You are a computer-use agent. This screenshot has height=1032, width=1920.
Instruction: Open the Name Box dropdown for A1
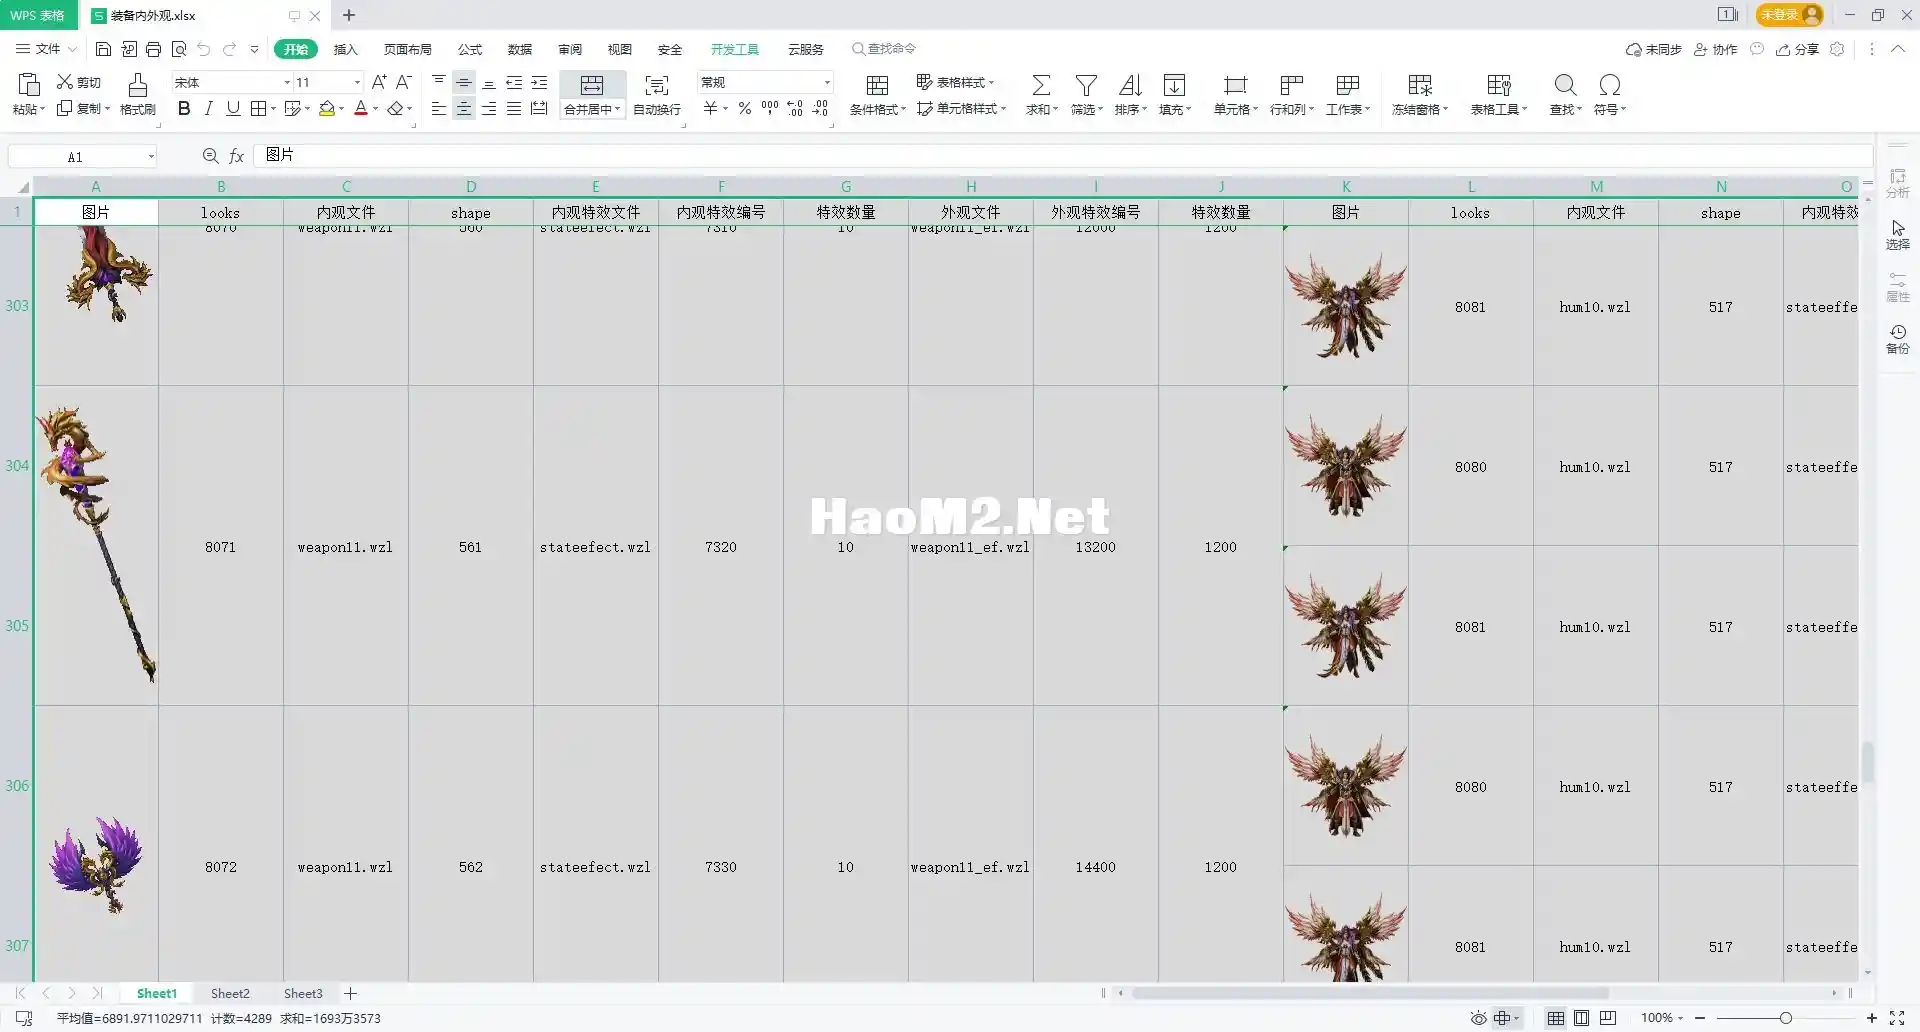151,156
